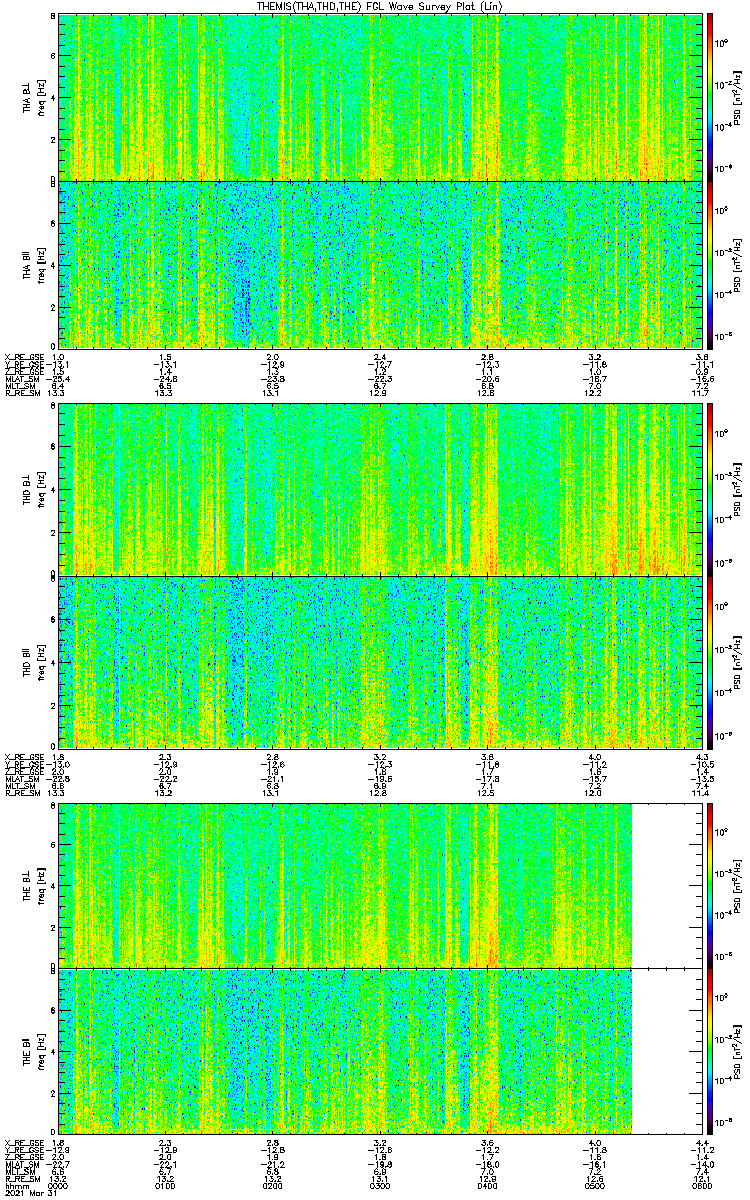Click the plot title 'THEMIS FGL Wave Survey Plot'
The width and height of the screenshot is (750, 1200).
click(380, 6)
